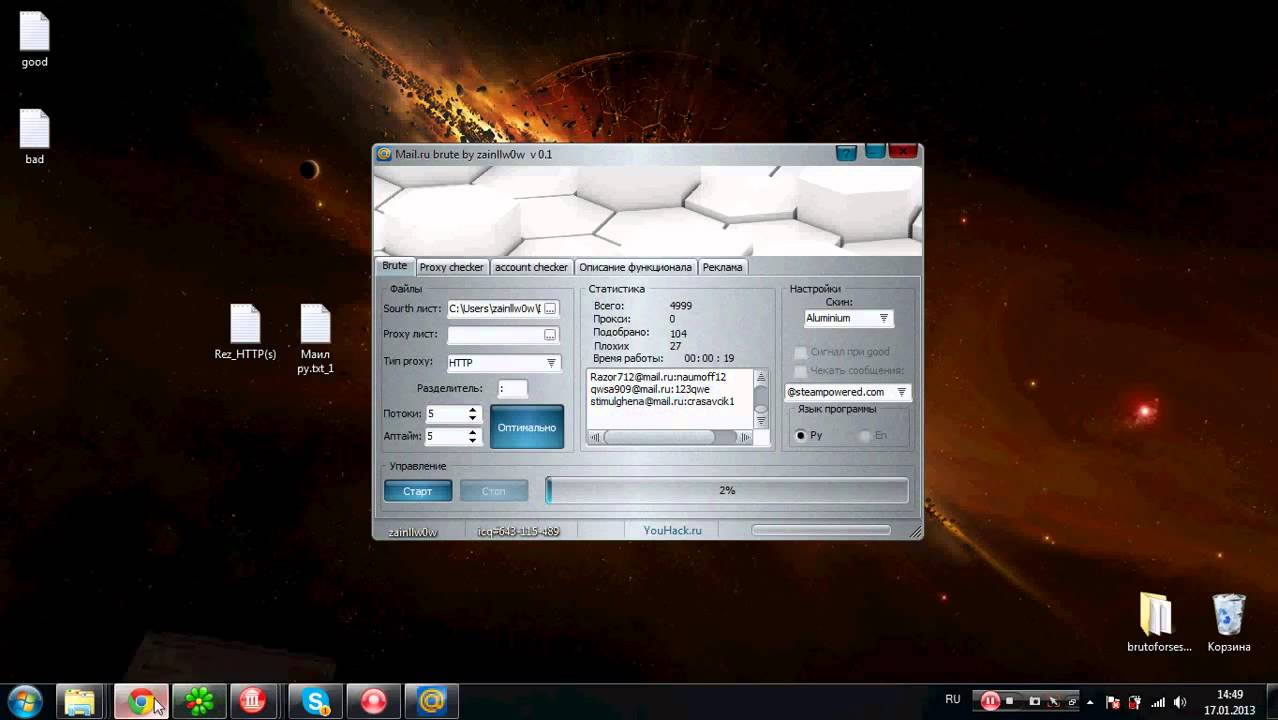Open the Action Center flag icon
This screenshot has height=720, width=1278.
click(x=1113, y=701)
